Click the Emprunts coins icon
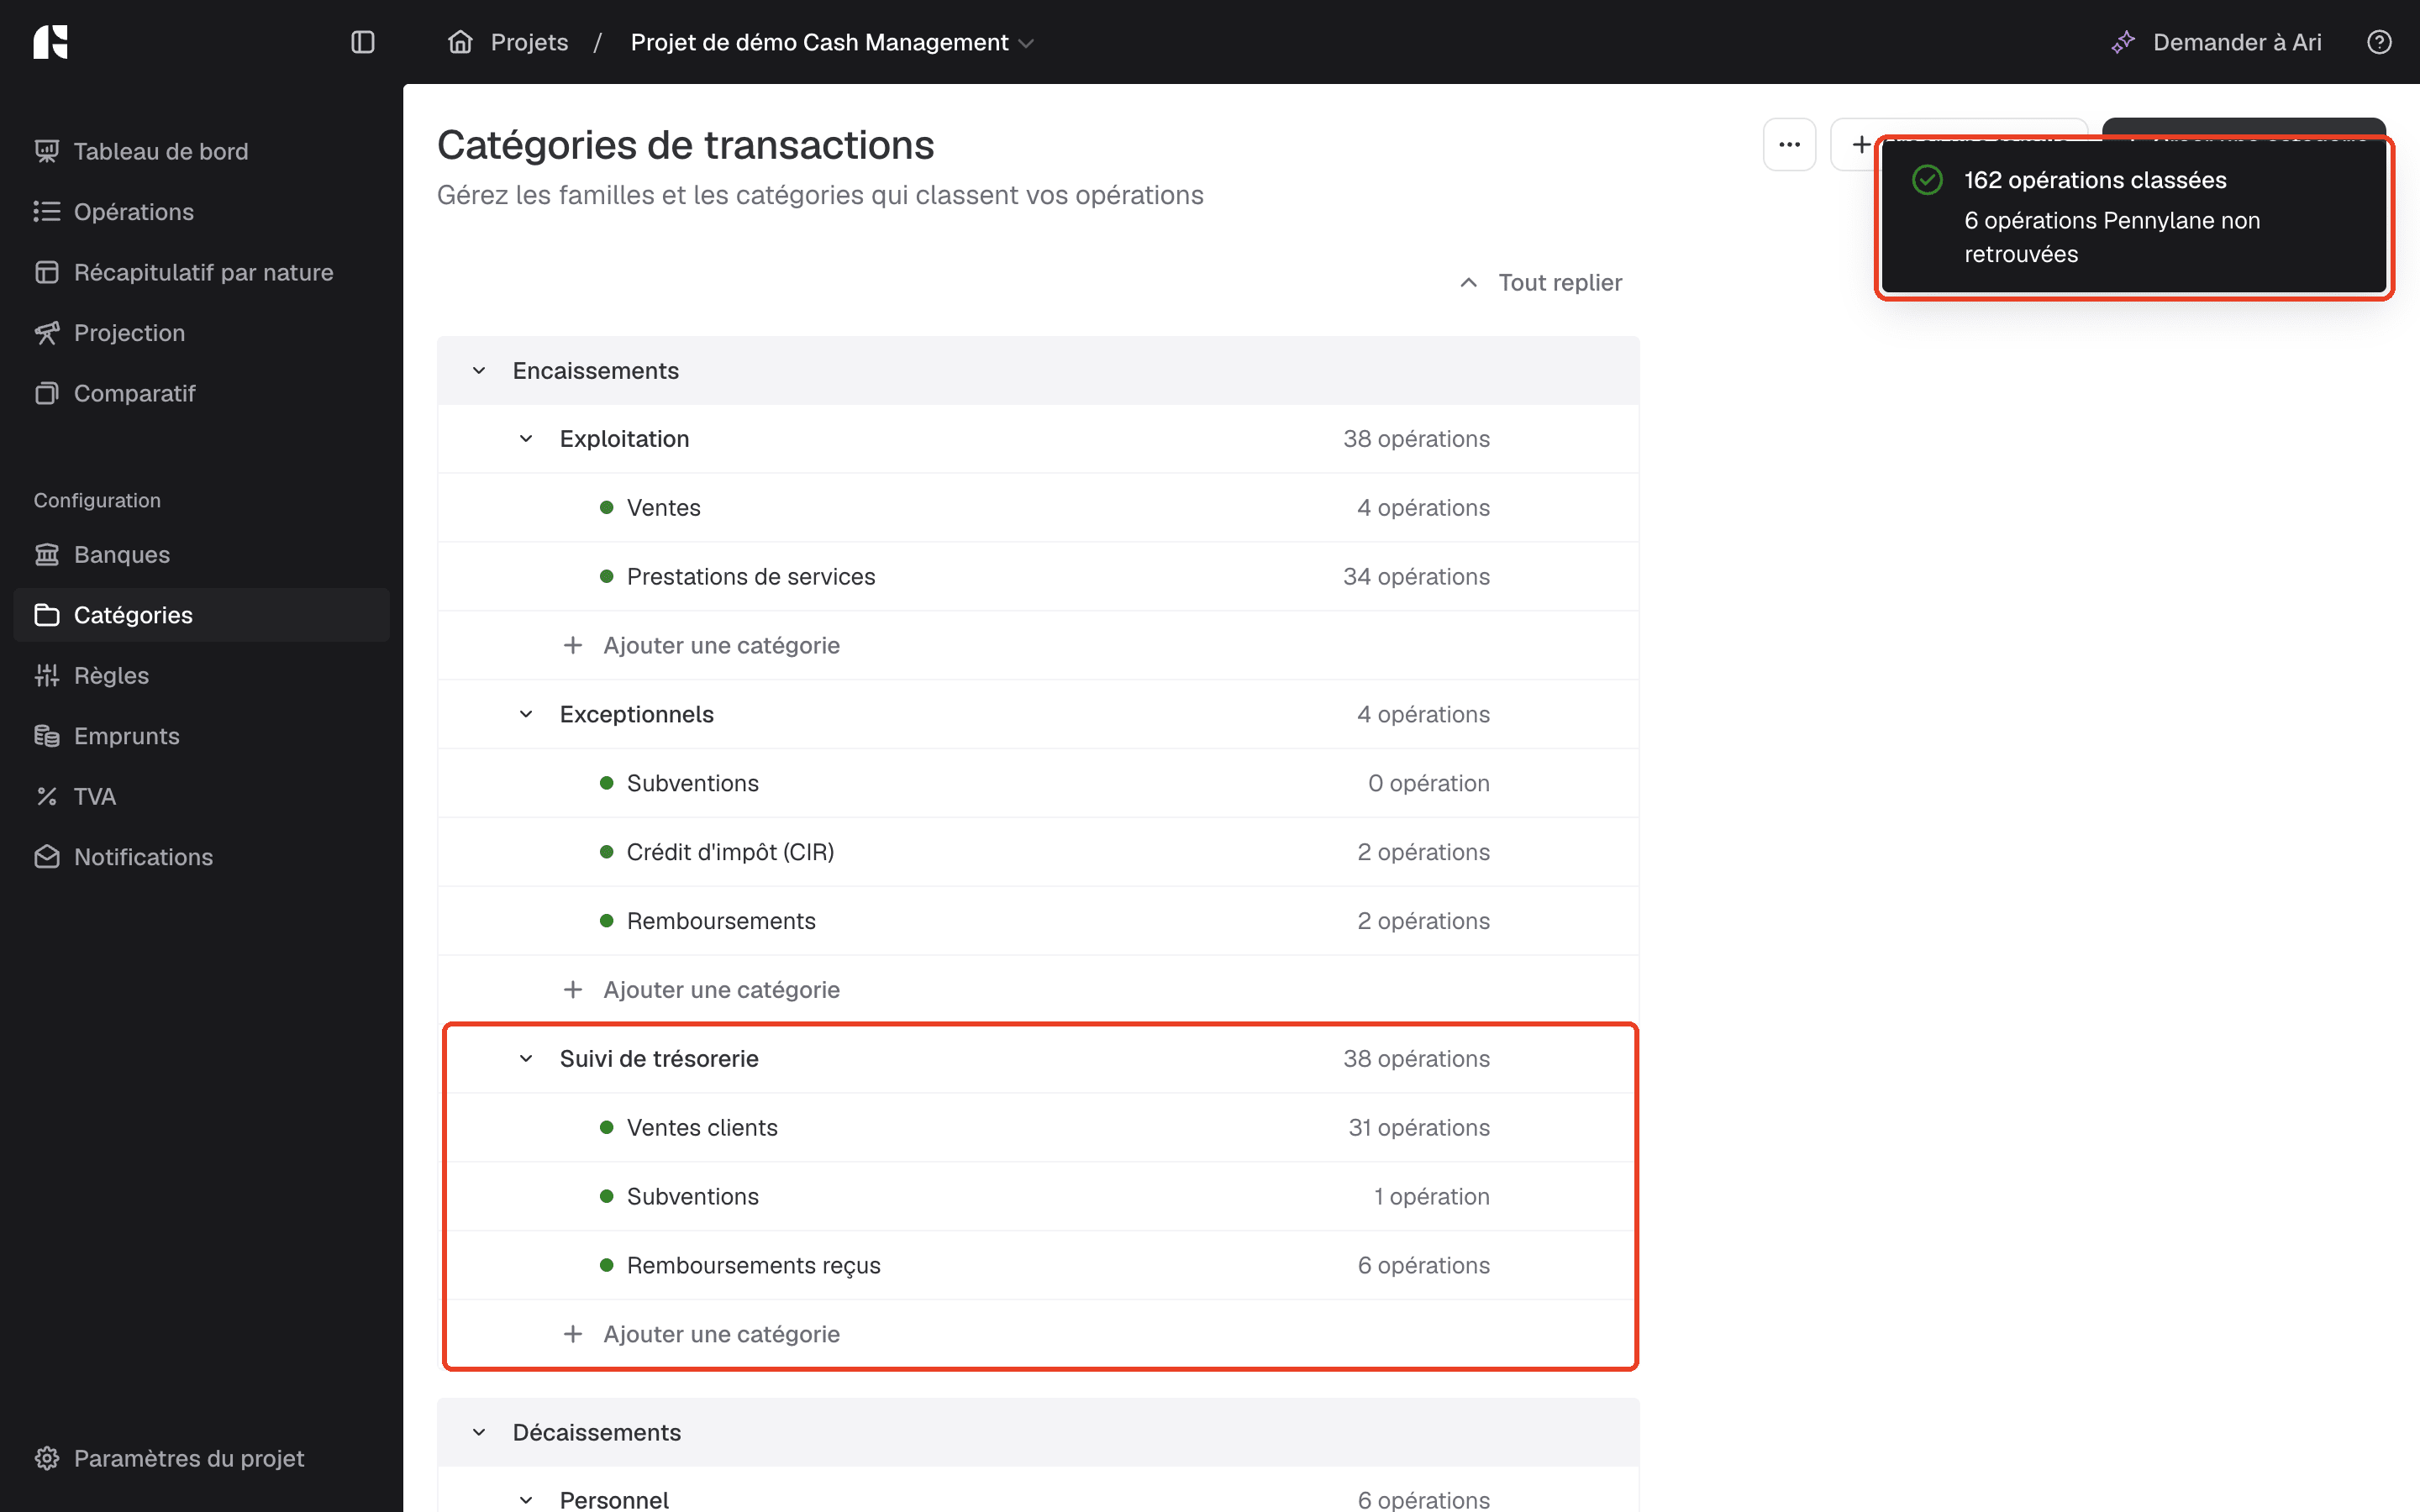Screen dimensions: 2420x1512 47,736
